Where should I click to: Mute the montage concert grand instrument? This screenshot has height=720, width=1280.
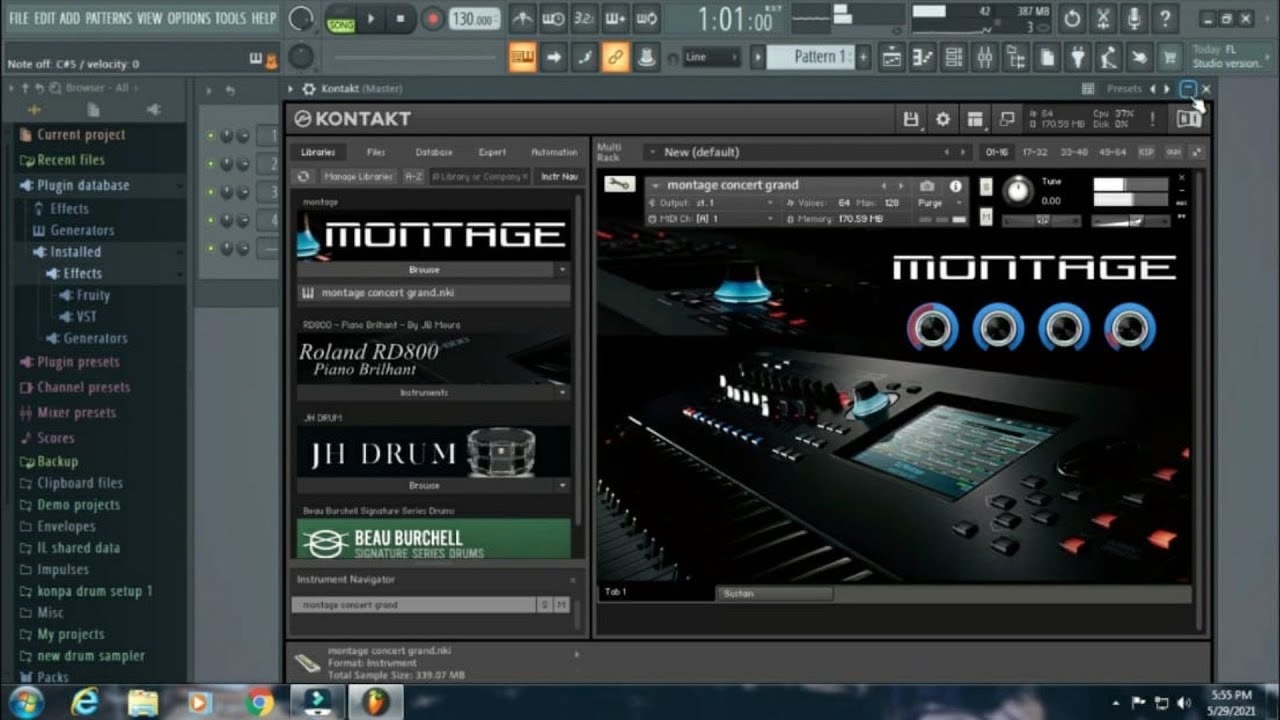click(986, 217)
